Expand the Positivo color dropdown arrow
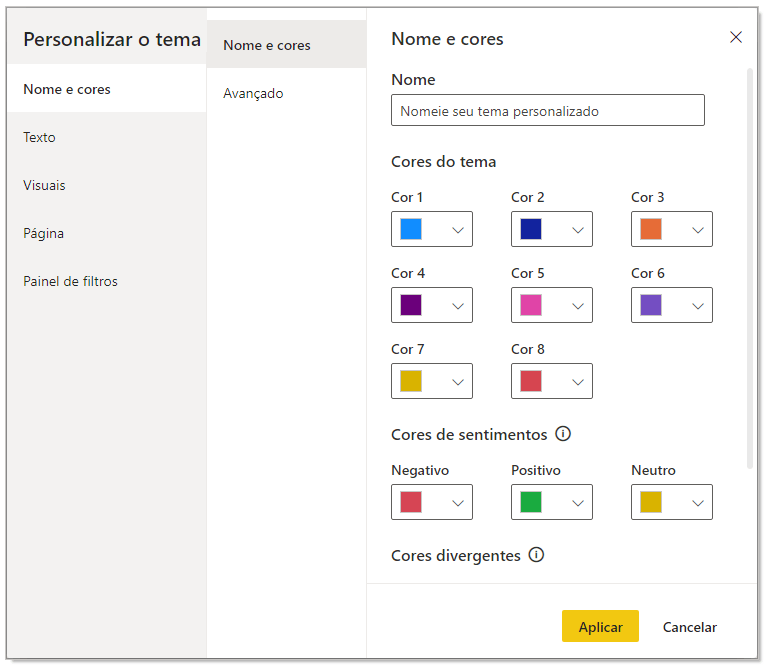 [578, 503]
